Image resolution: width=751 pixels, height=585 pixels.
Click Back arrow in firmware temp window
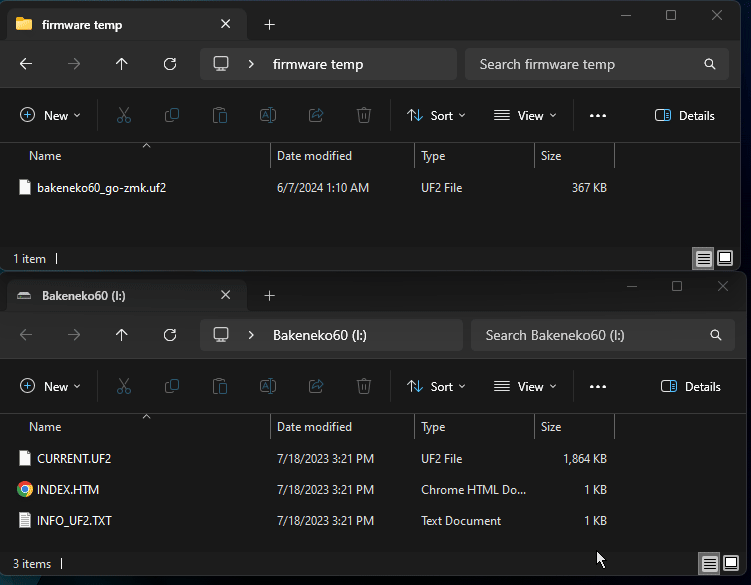26,64
